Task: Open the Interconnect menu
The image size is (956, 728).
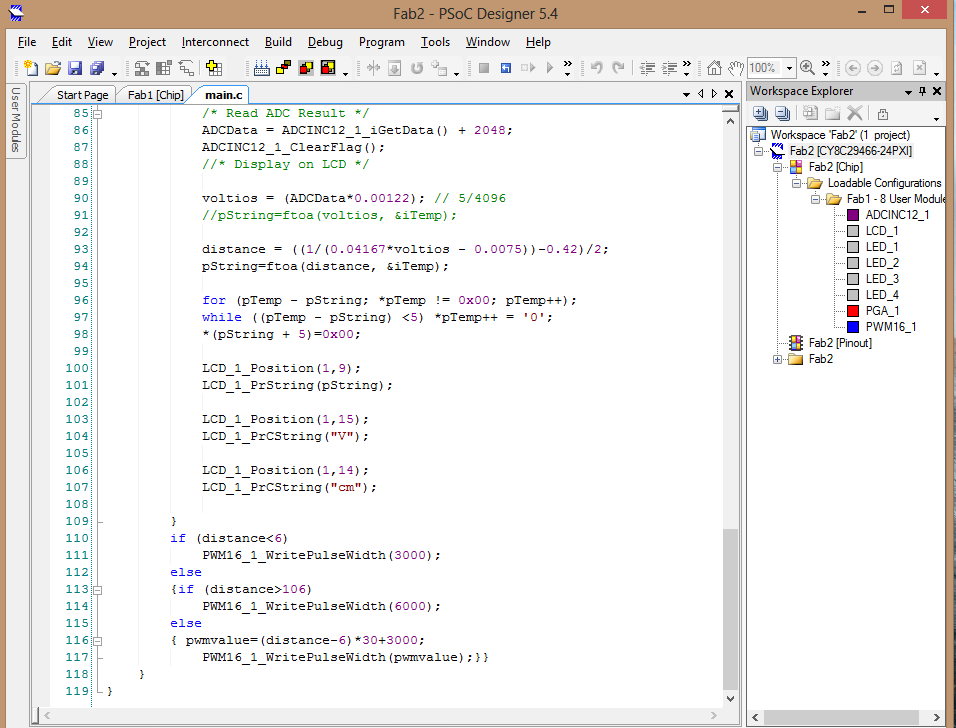Action: pyautogui.click(x=215, y=42)
